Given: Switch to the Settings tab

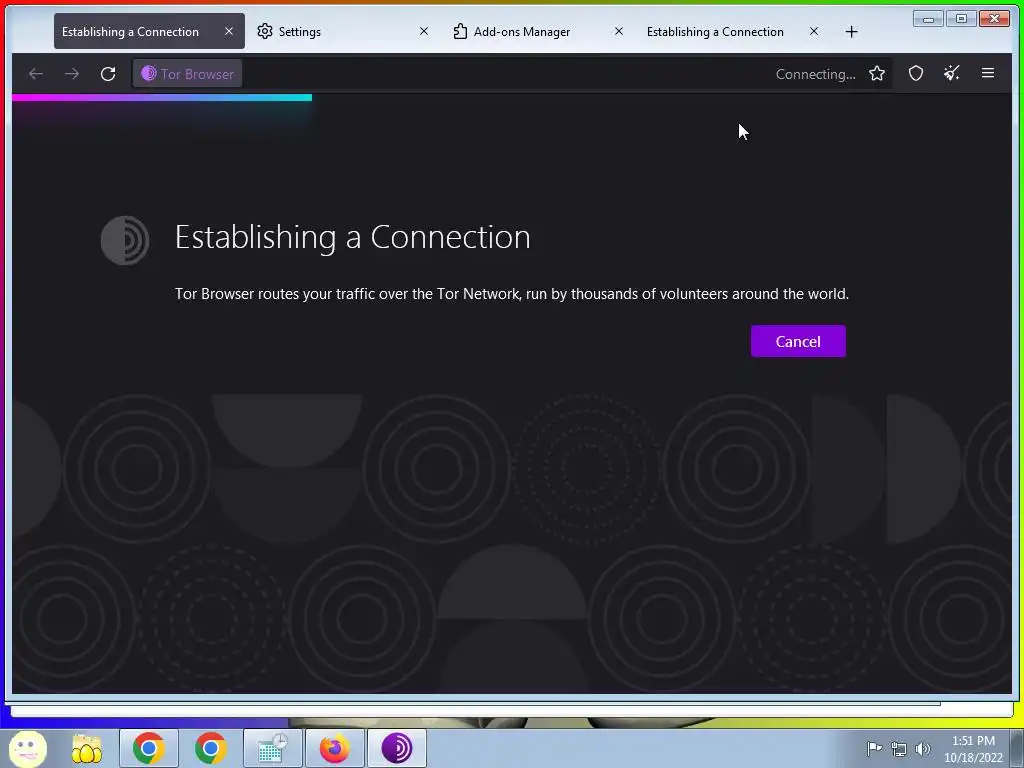Looking at the screenshot, I should click(x=342, y=31).
